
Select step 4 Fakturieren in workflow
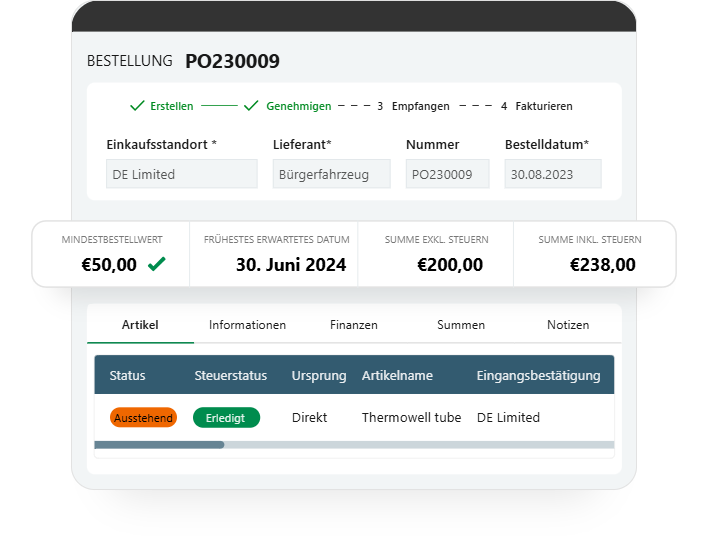(537, 106)
